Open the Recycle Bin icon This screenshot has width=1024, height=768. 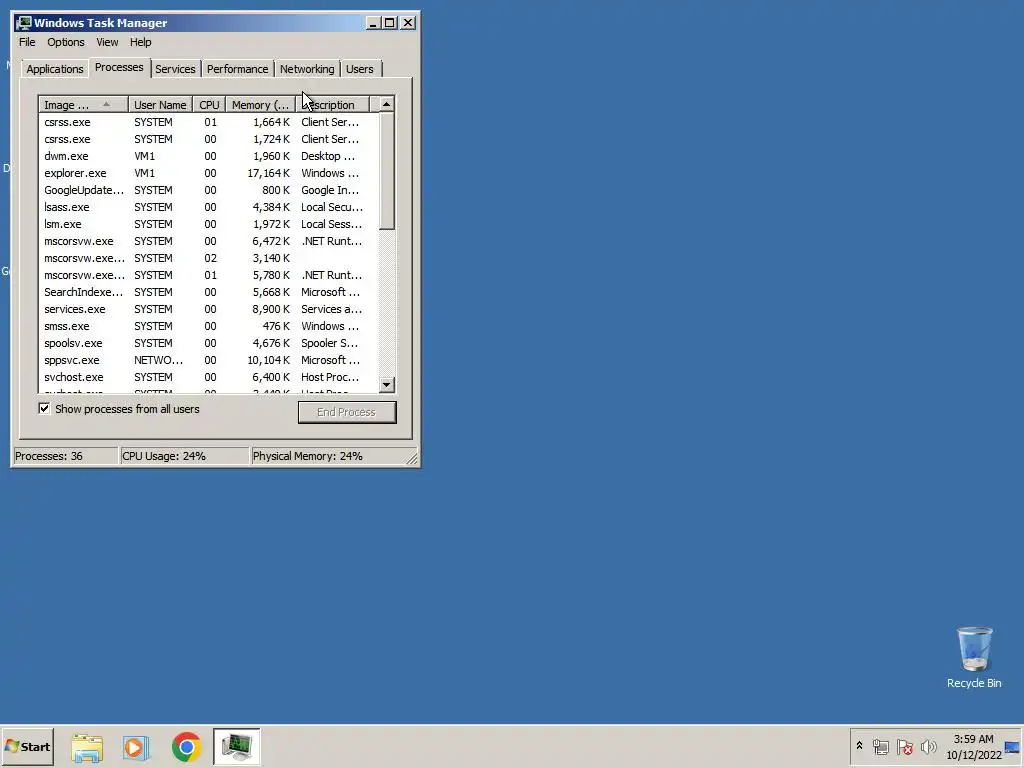click(974, 657)
